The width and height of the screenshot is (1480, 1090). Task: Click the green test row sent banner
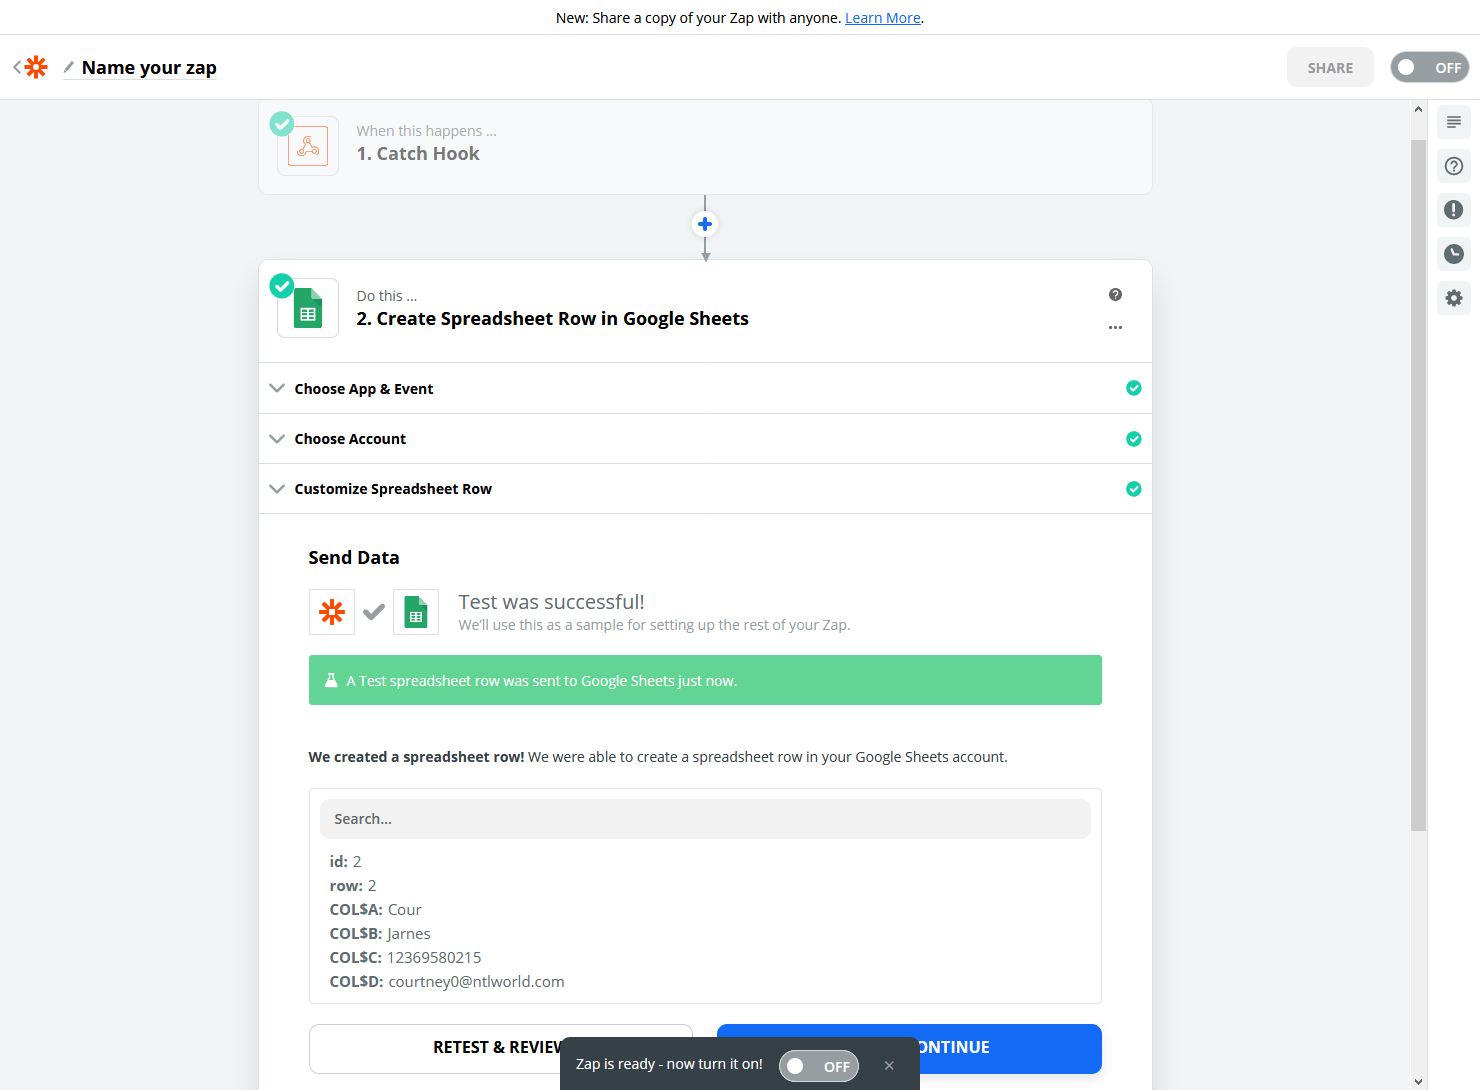coord(705,680)
